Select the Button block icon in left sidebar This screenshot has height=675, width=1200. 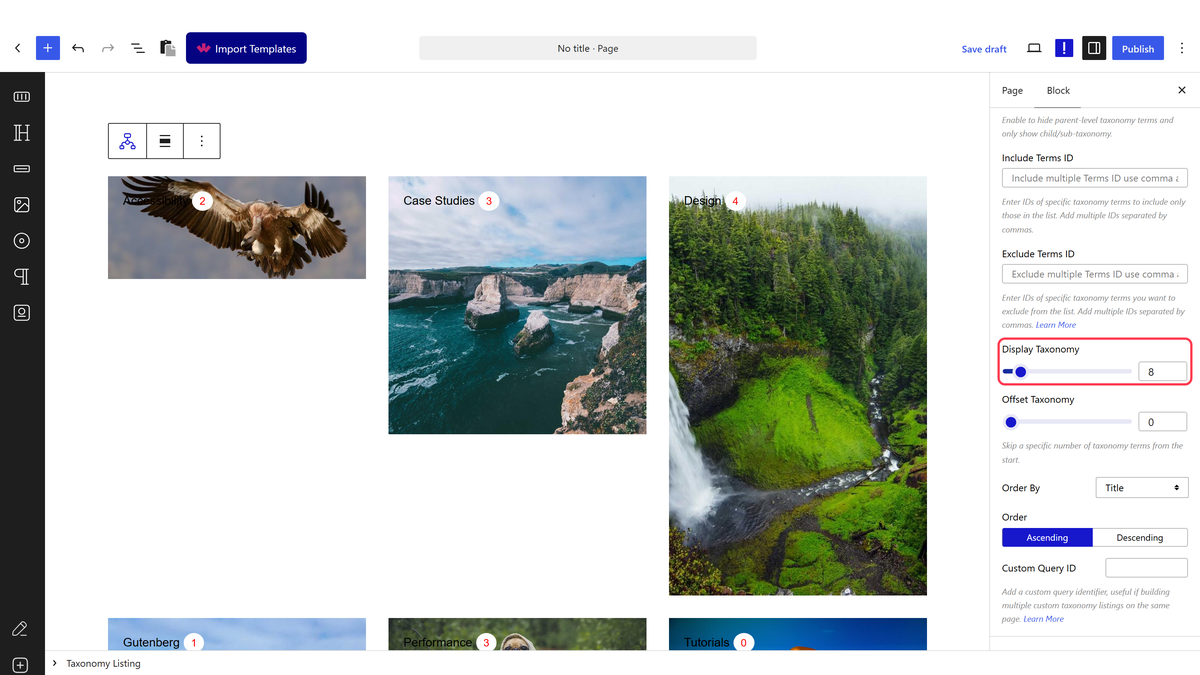click(x=22, y=169)
